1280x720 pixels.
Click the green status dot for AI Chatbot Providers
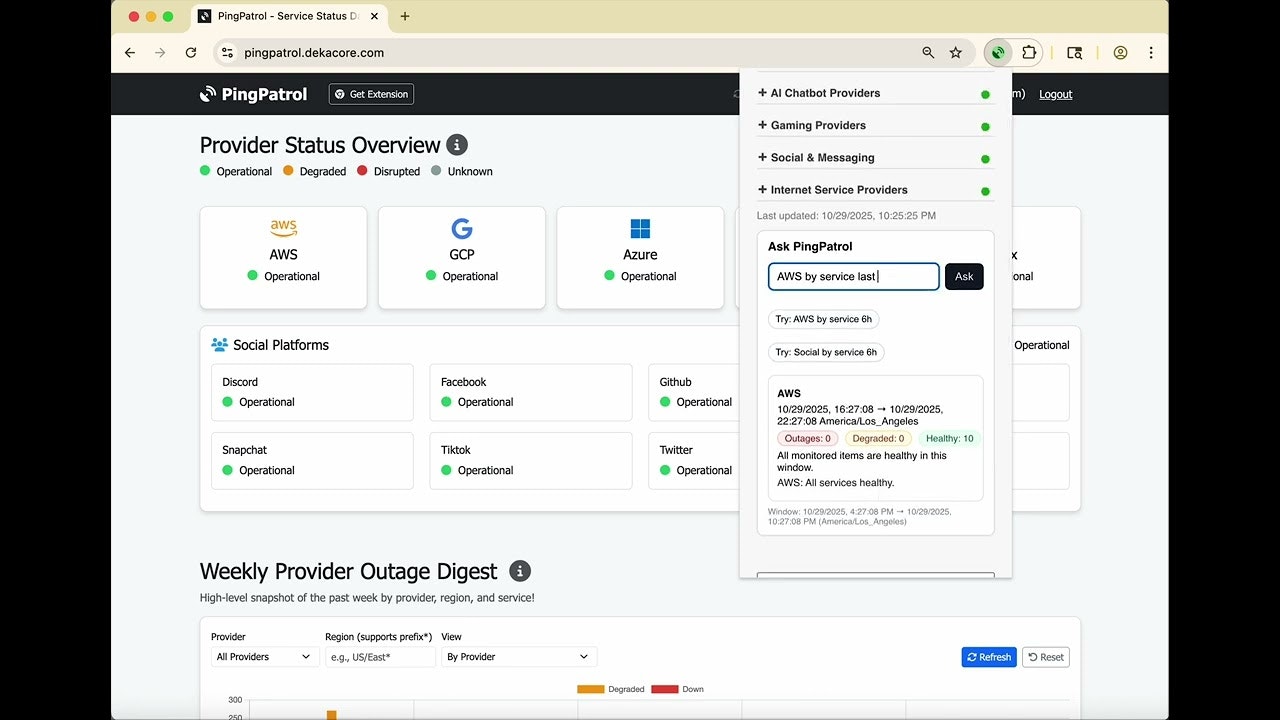point(985,95)
